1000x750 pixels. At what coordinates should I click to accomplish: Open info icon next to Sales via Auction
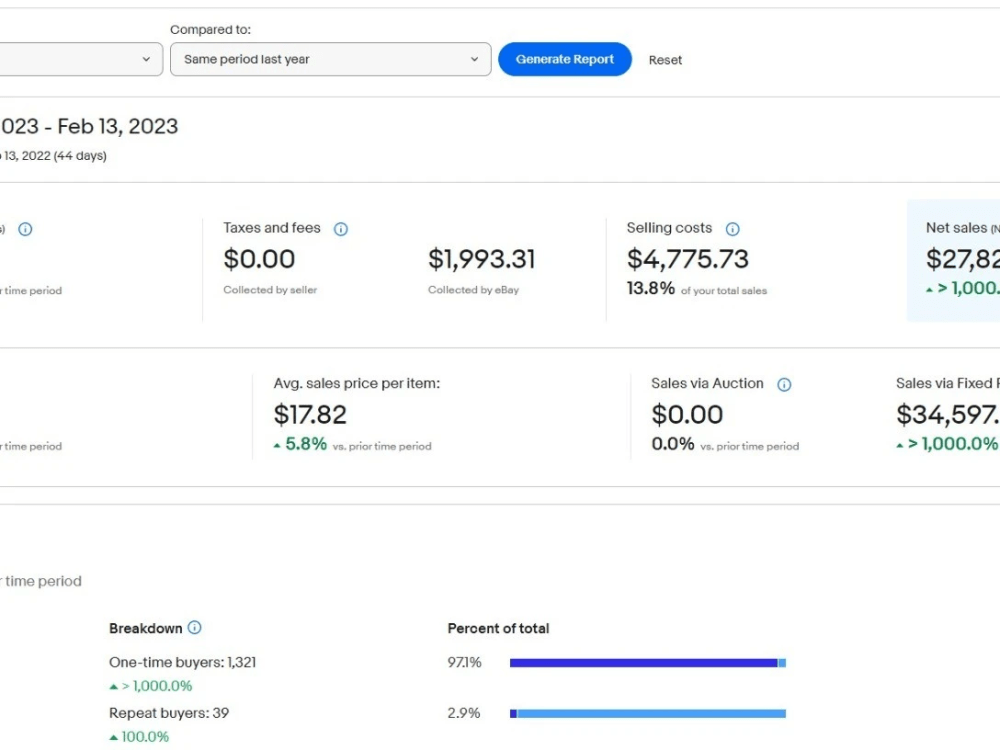(x=784, y=385)
